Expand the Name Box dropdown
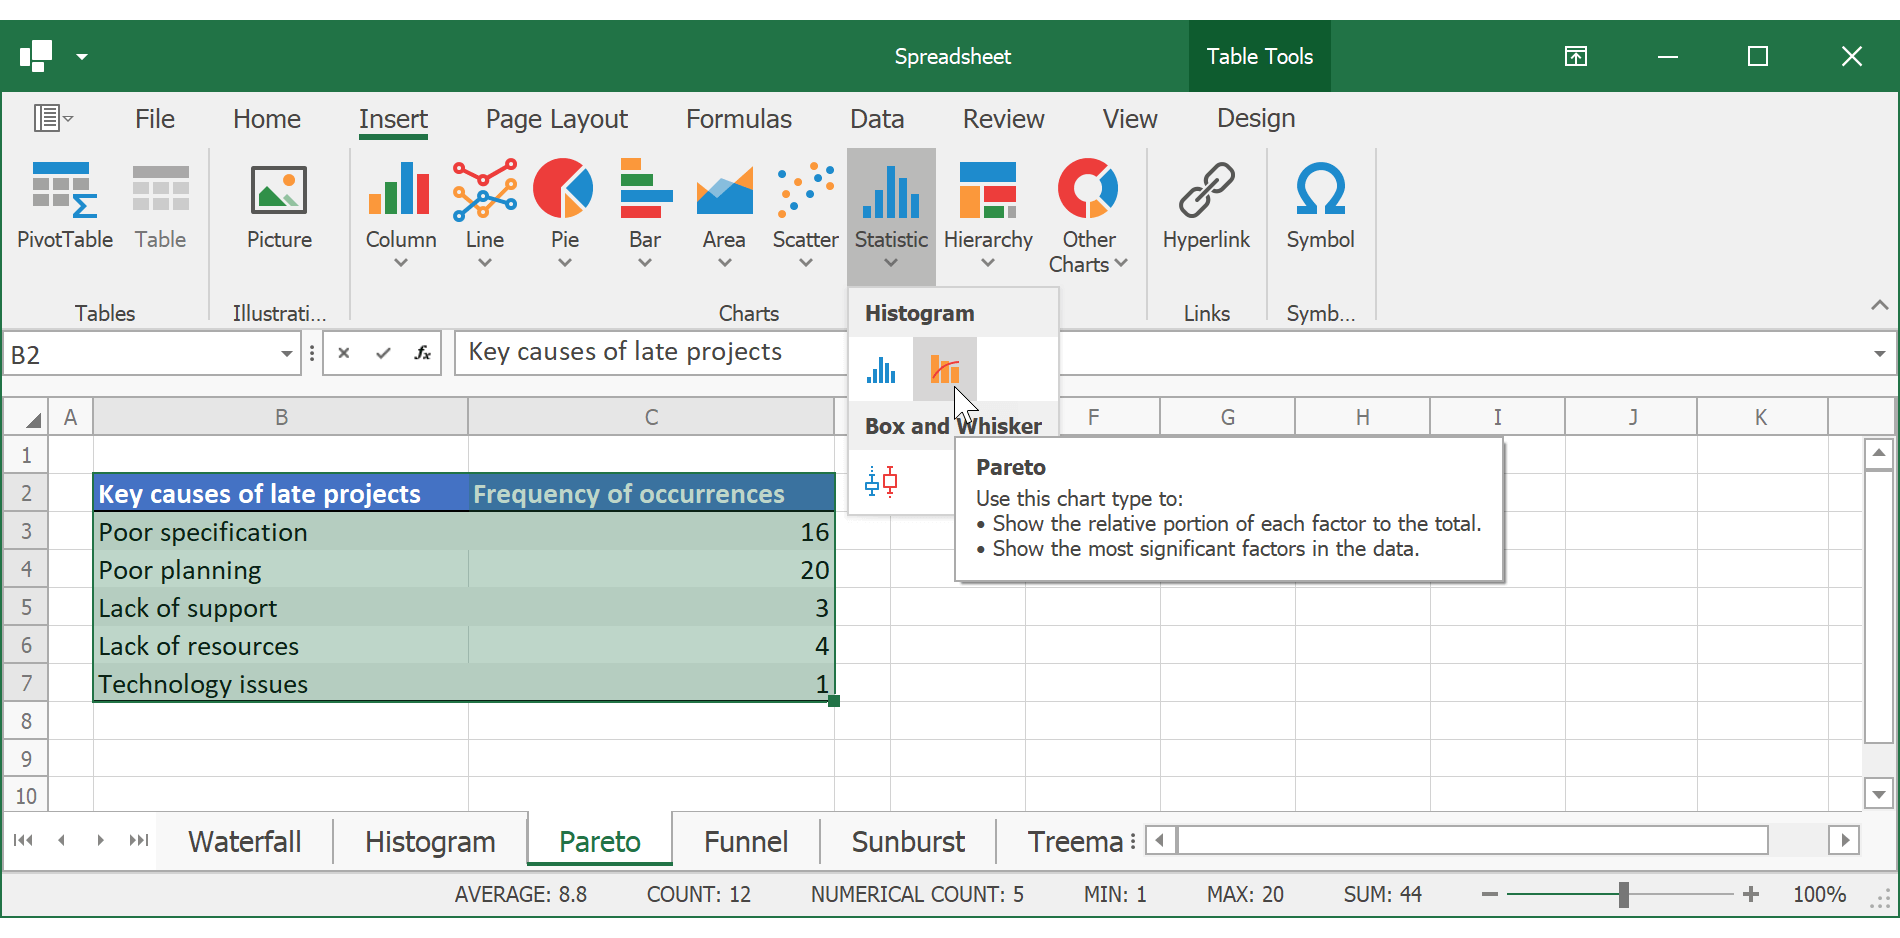The width and height of the screenshot is (1900, 938). click(x=285, y=353)
